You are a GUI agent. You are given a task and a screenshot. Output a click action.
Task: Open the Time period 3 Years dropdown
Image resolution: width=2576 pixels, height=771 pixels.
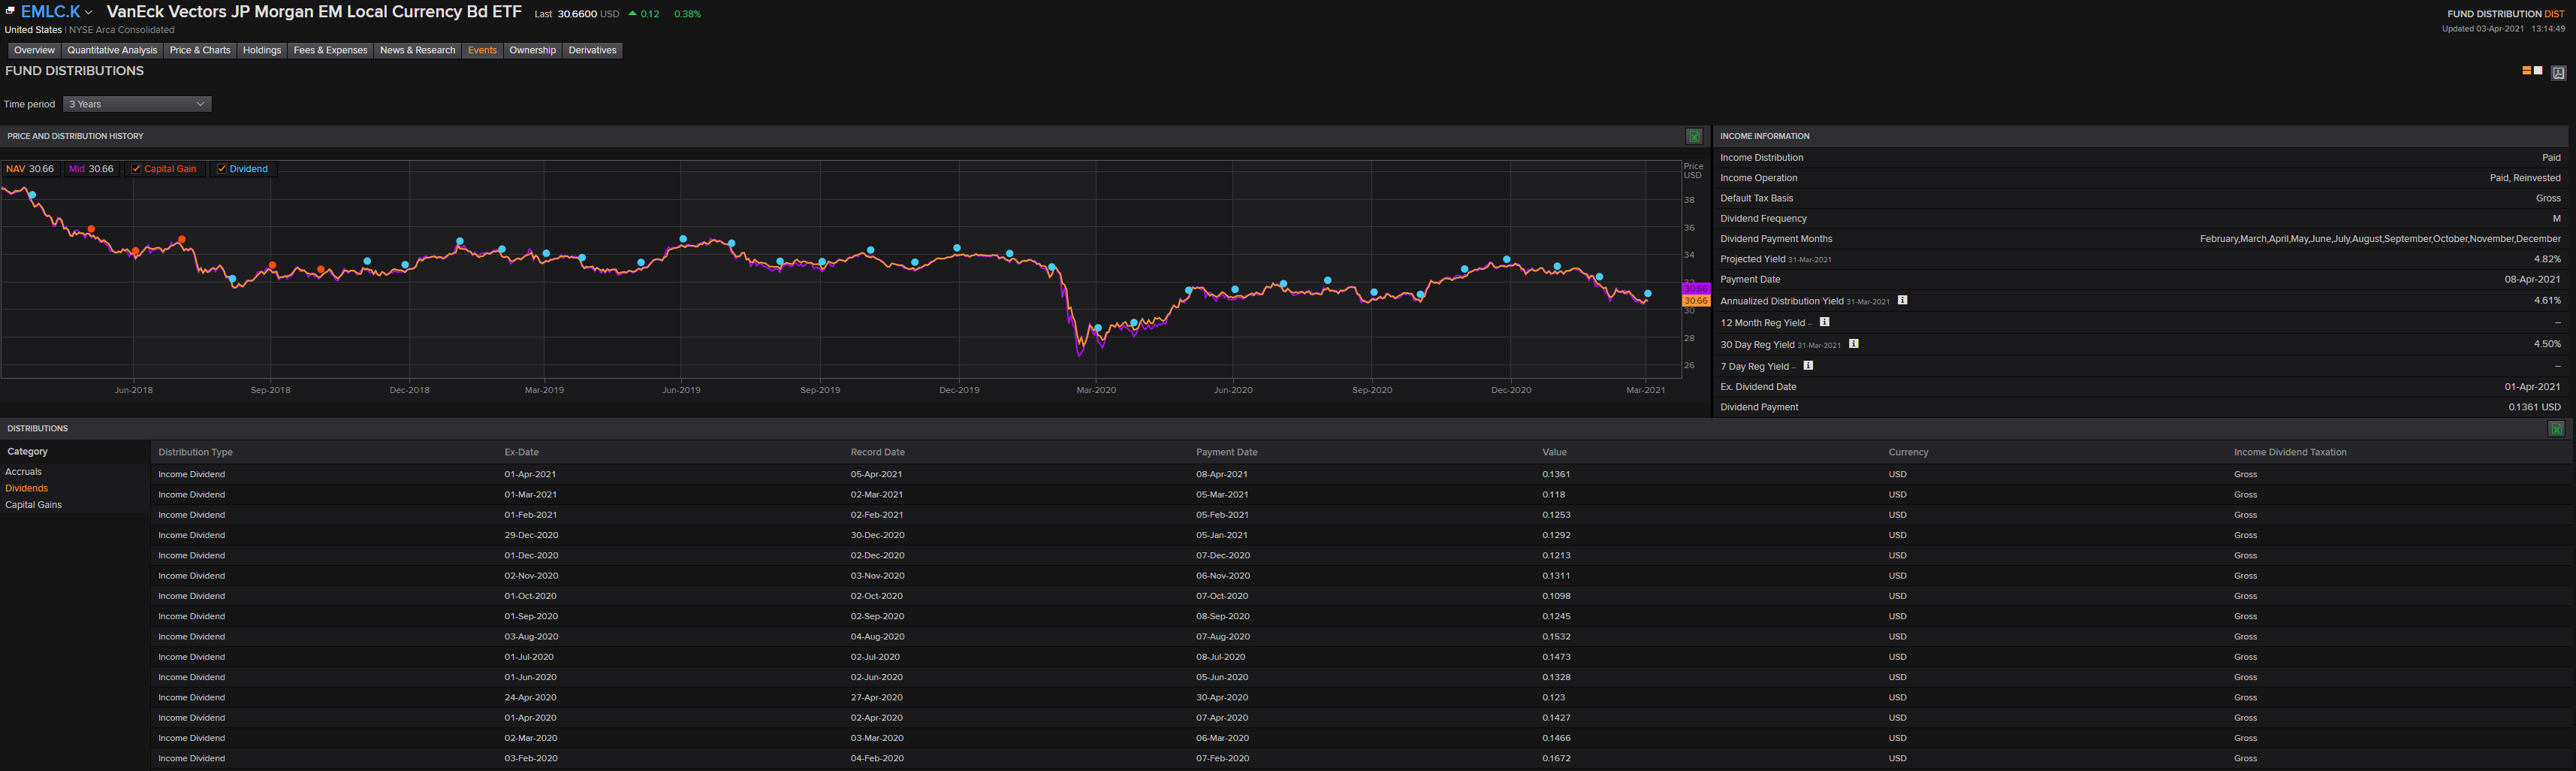pyautogui.click(x=137, y=104)
